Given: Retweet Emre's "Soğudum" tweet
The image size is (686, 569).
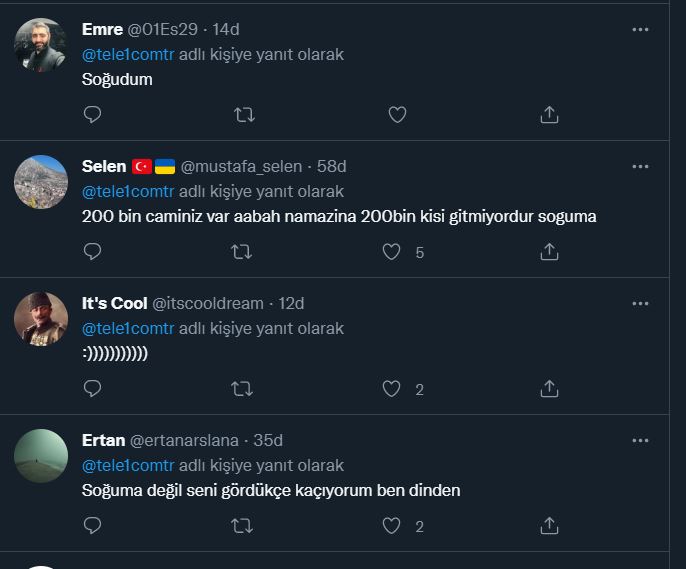Looking at the screenshot, I should tap(244, 115).
